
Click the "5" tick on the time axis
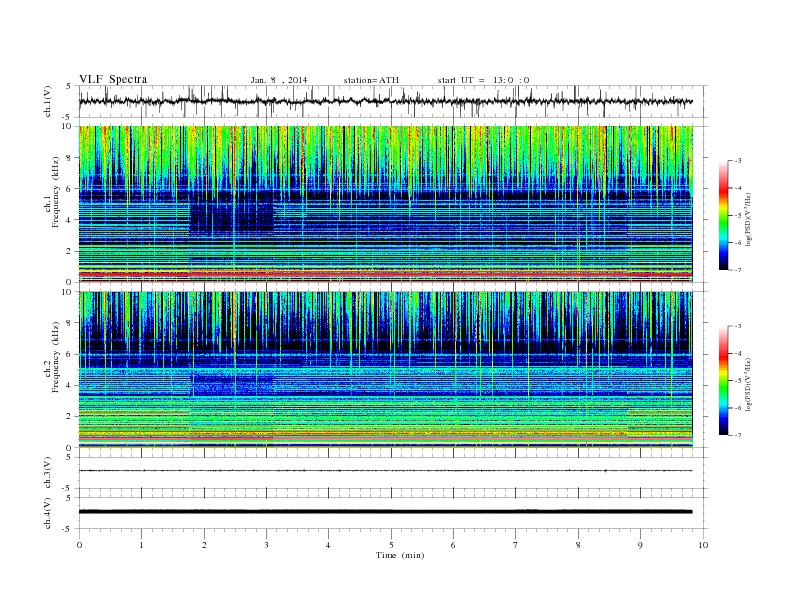(x=391, y=545)
